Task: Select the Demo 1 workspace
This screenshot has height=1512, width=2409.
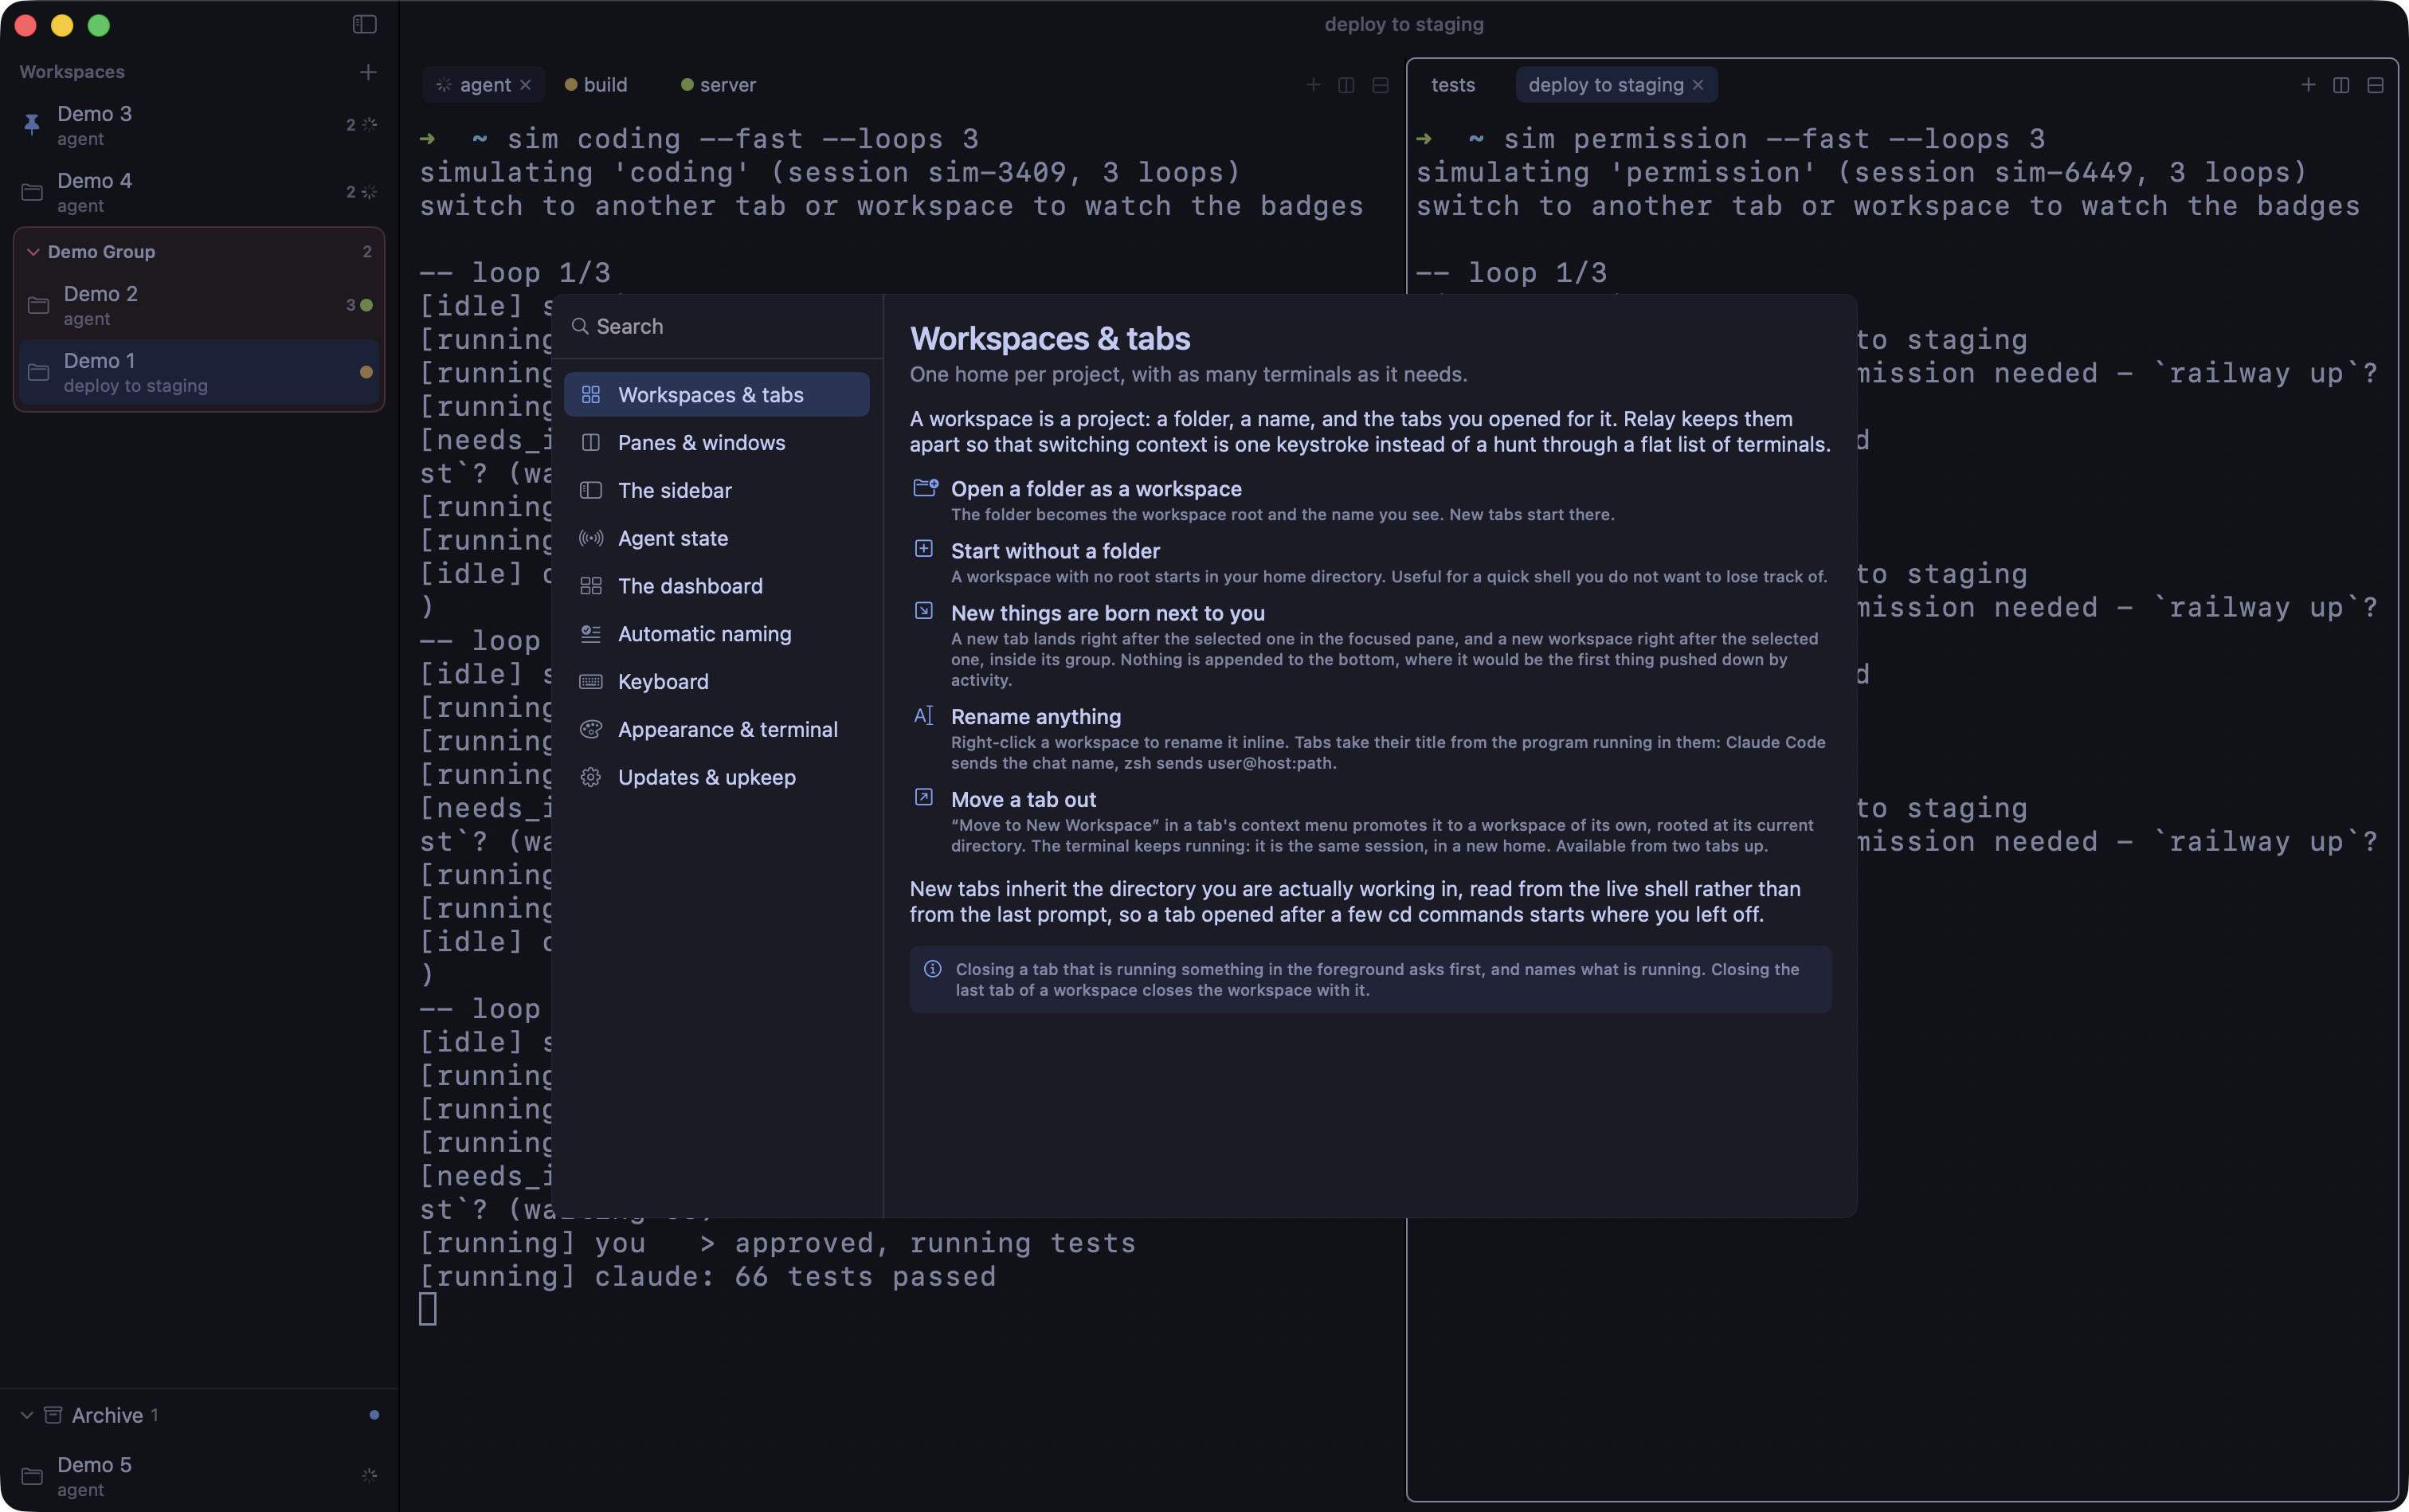Action: click(x=199, y=372)
